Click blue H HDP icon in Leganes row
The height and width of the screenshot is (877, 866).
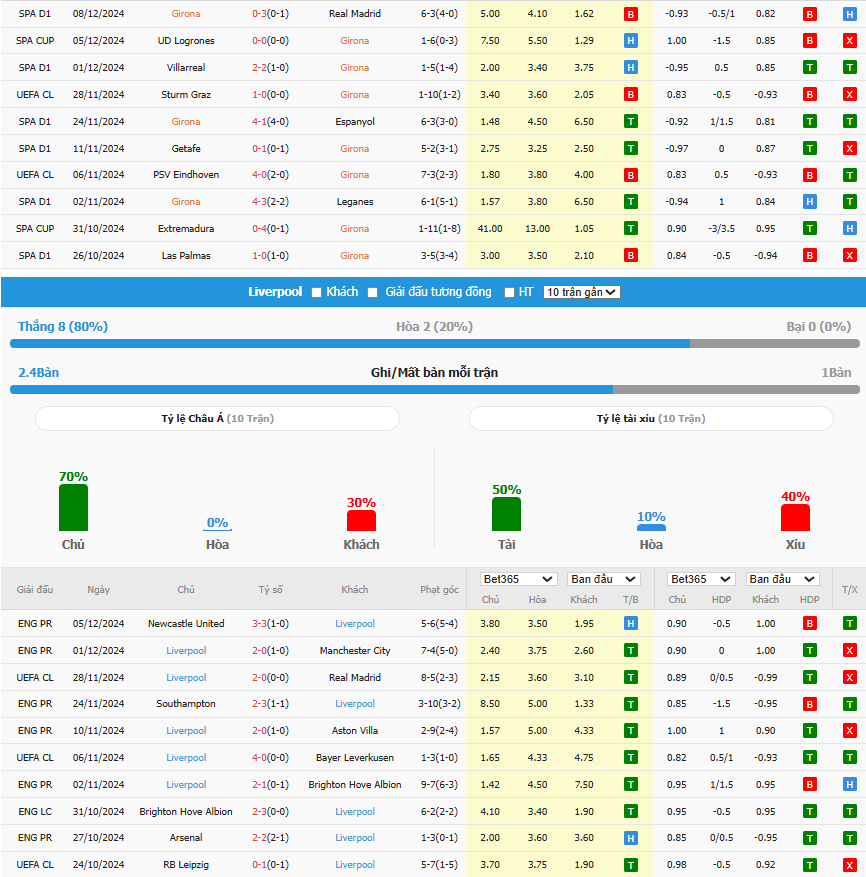coord(809,201)
